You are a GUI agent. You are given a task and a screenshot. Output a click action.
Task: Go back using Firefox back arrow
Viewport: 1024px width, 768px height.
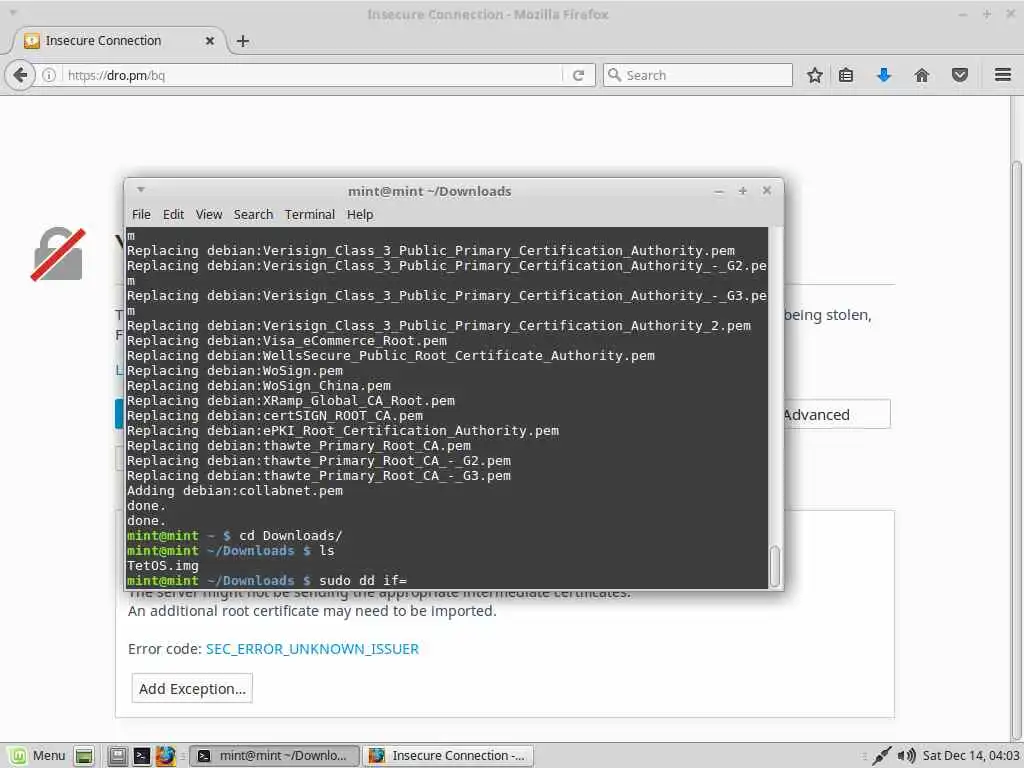click(x=20, y=75)
